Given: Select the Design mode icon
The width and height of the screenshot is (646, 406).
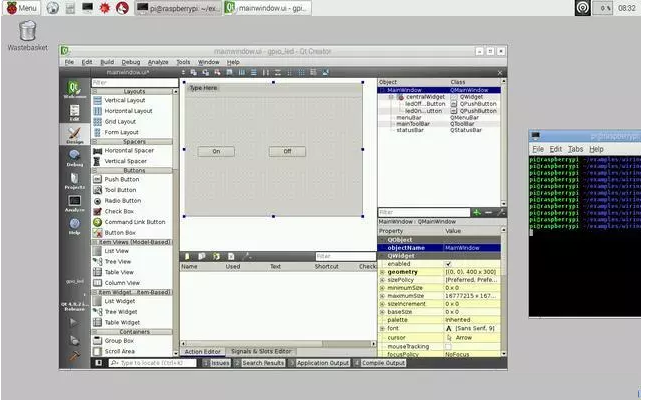Looking at the screenshot, I should pyautogui.click(x=73, y=135).
